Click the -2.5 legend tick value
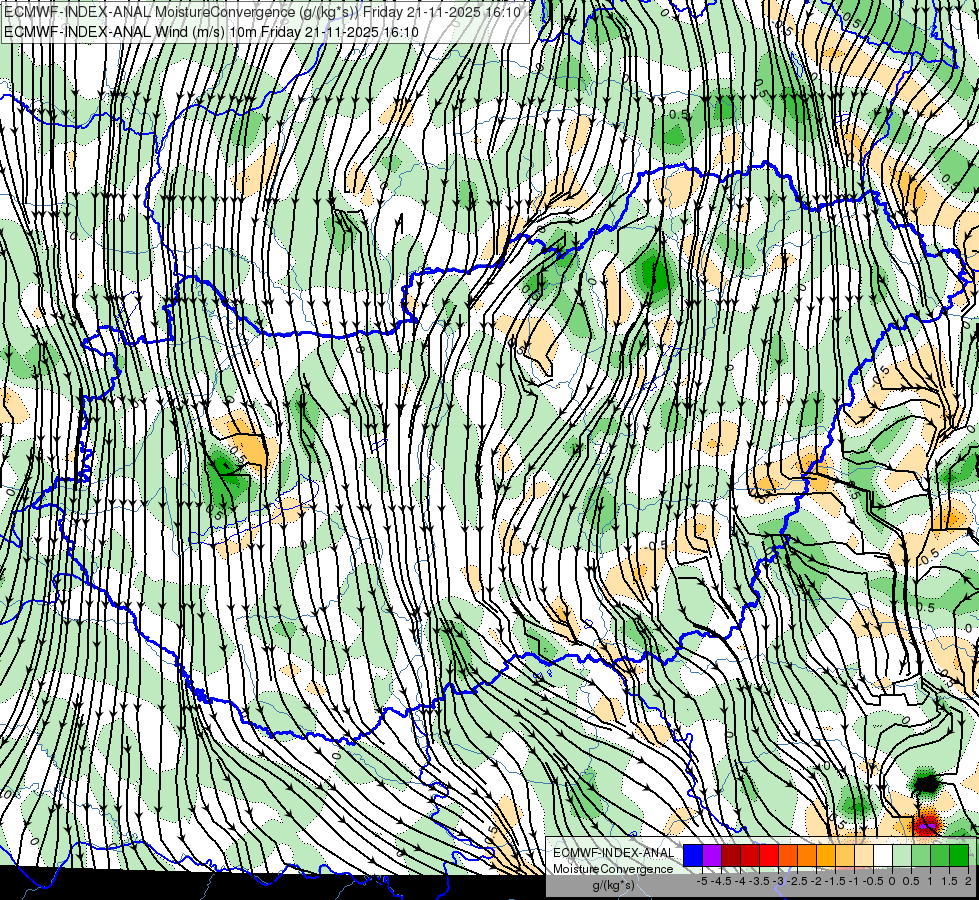Image resolution: width=979 pixels, height=900 pixels. (x=797, y=881)
